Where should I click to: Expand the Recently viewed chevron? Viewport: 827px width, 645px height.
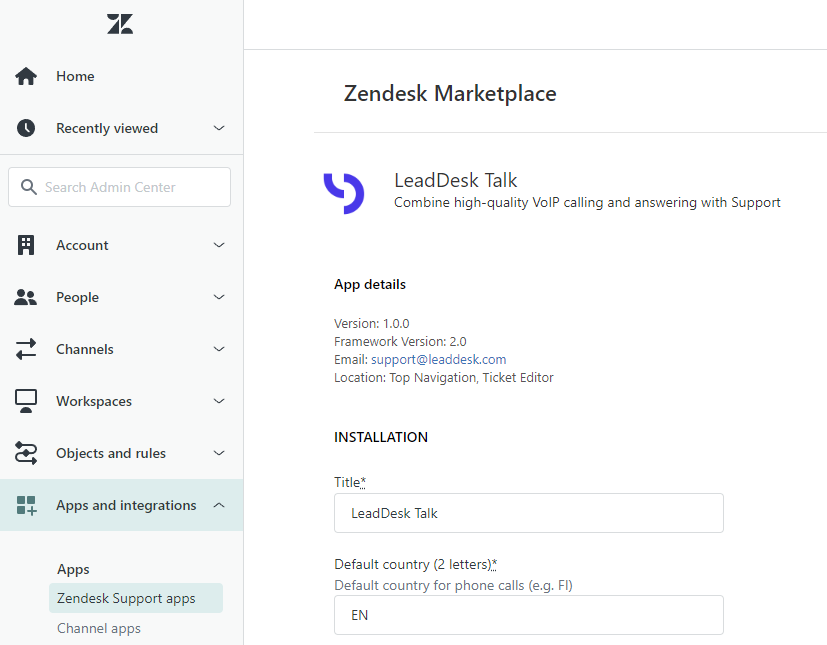click(x=219, y=128)
